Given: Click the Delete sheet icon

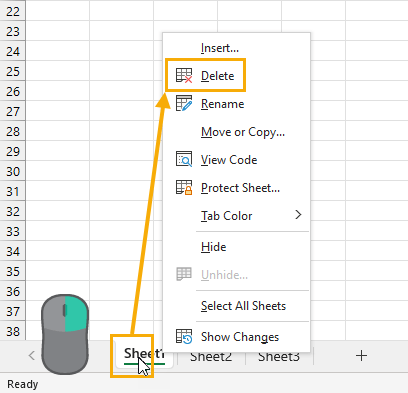Looking at the screenshot, I should click(184, 76).
